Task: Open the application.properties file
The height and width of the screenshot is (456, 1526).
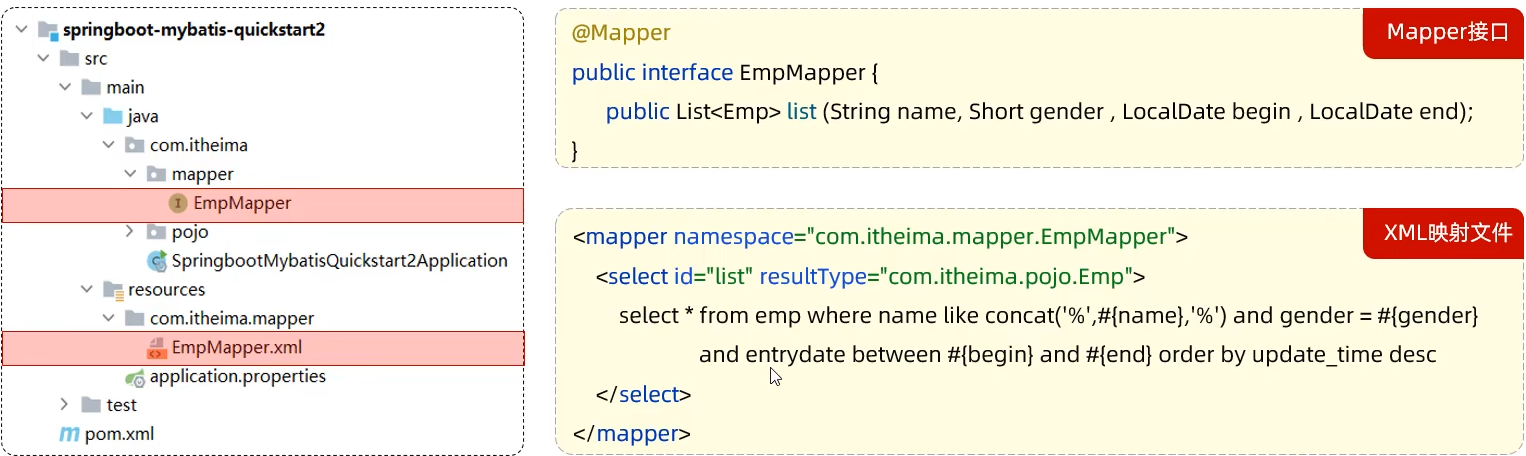Action: point(238,377)
